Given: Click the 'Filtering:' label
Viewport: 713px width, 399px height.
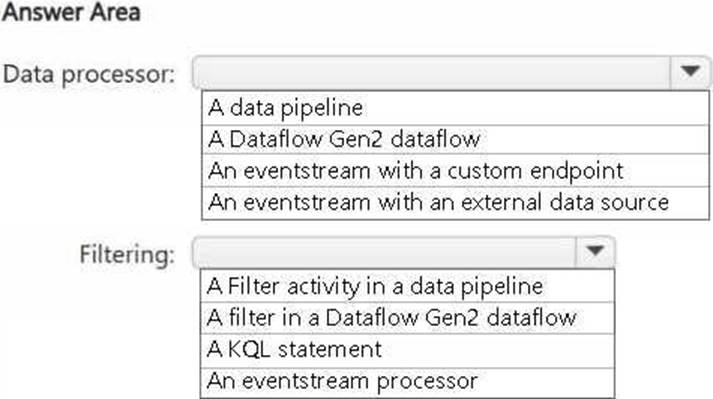Looking at the screenshot, I should click(x=127, y=254).
